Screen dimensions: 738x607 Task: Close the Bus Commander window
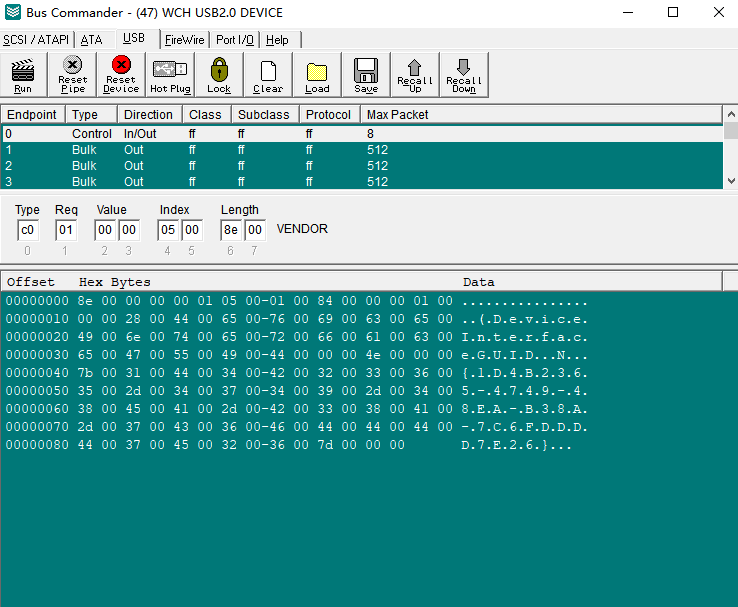pos(718,12)
